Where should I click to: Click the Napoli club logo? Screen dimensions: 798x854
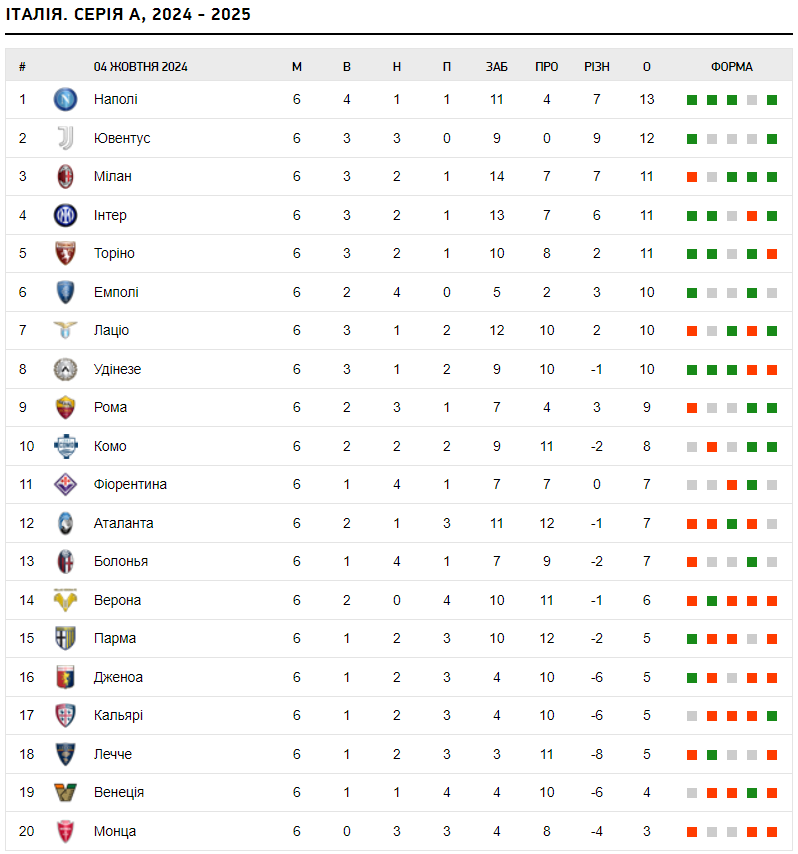click(65, 99)
